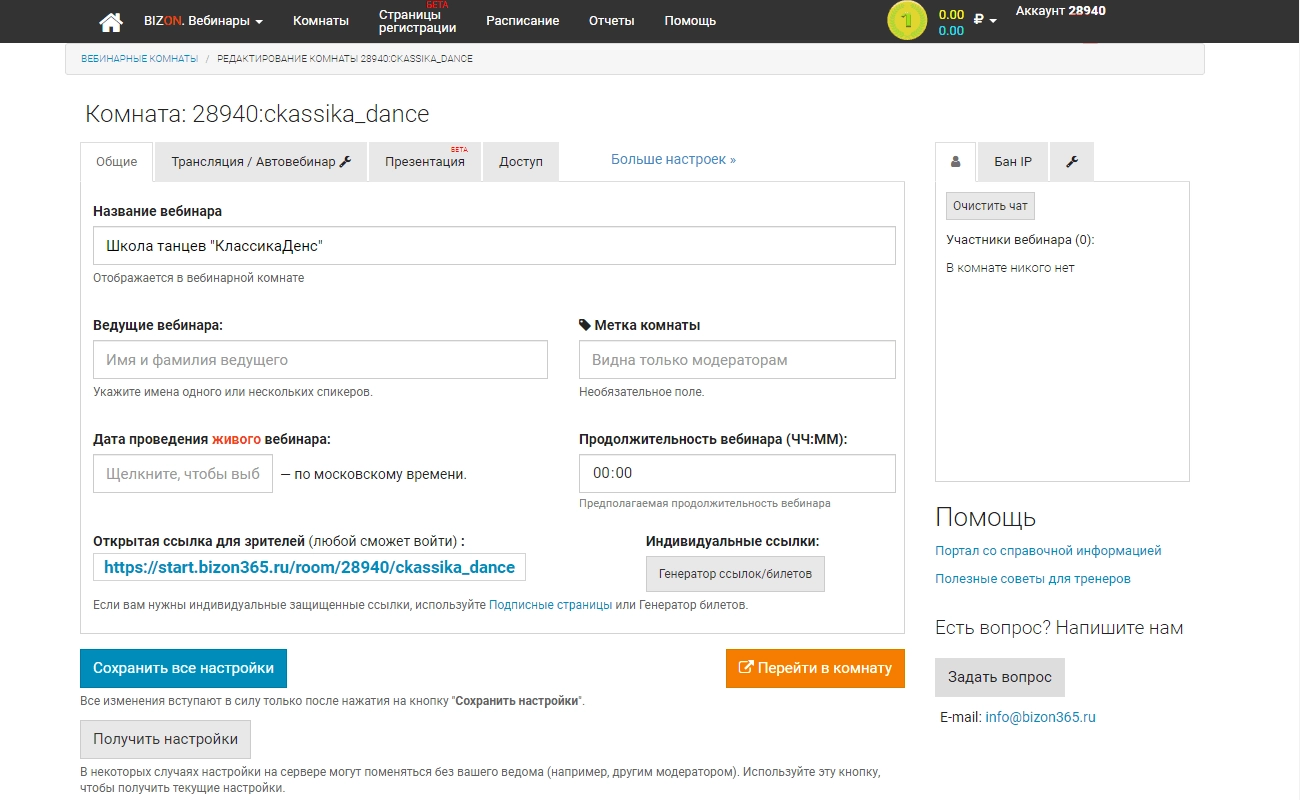Select the Доступ tab

click(521, 162)
